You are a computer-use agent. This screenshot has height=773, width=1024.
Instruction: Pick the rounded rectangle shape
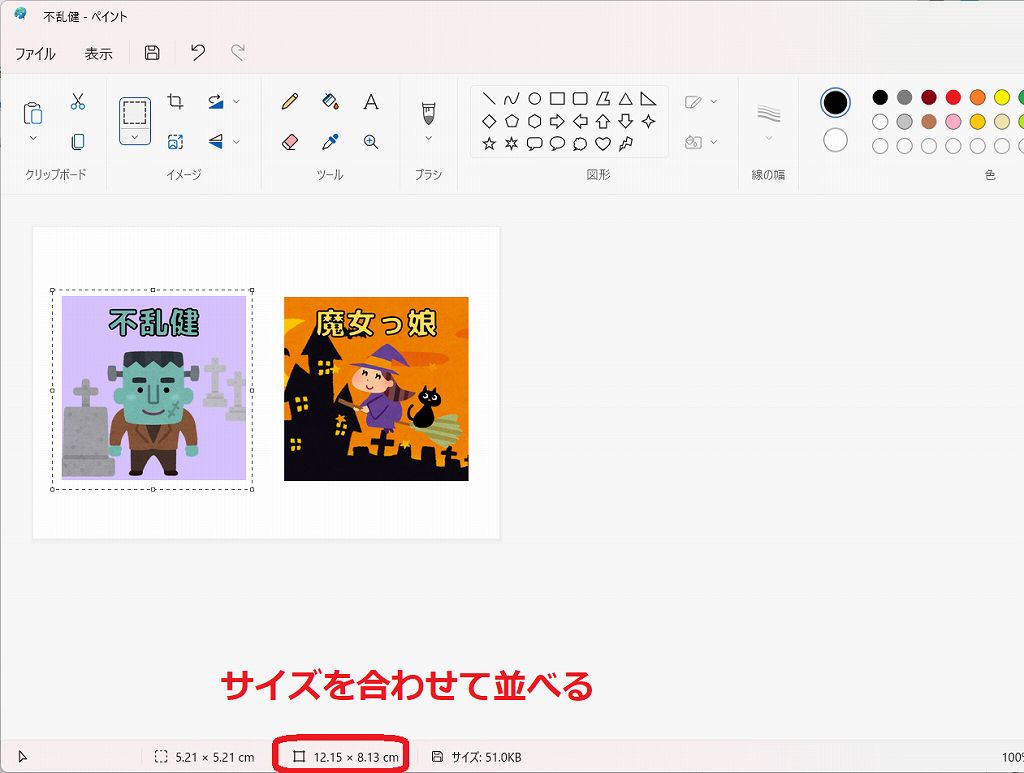click(580, 99)
